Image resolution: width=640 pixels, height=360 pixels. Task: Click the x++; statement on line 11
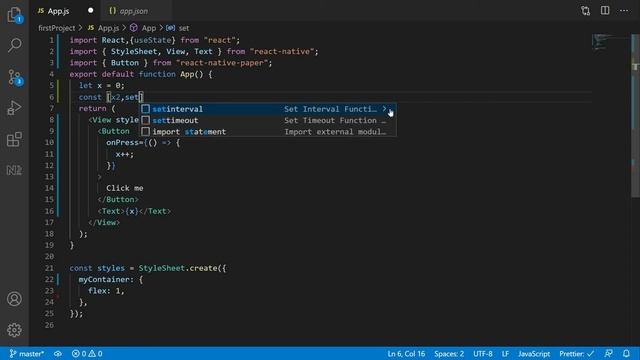[124, 154]
